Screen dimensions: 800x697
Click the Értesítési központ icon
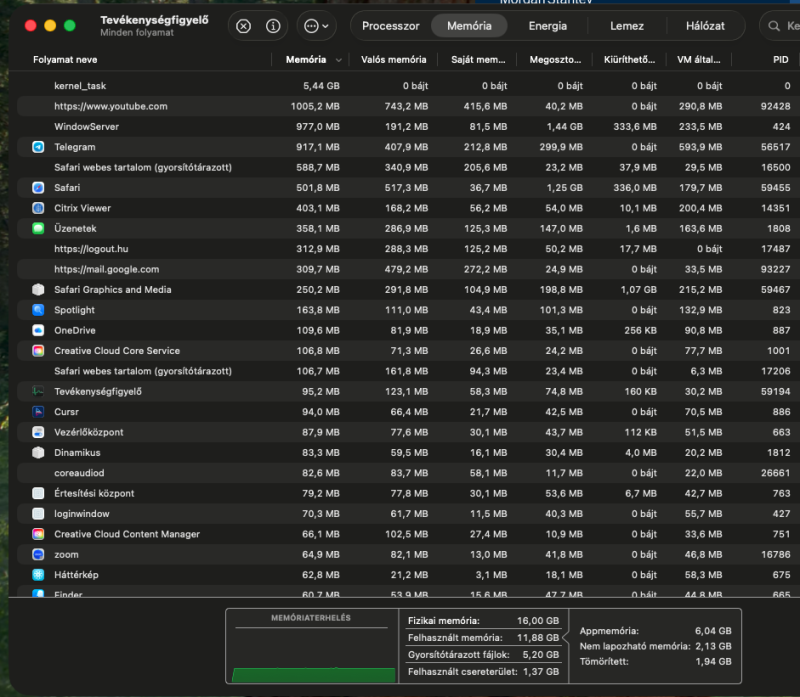click(x=38, y=493)
